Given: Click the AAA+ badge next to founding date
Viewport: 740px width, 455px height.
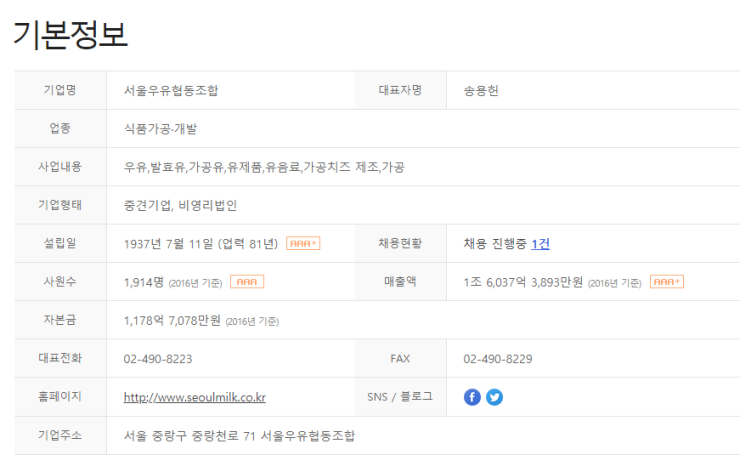Looking at the screenshot, I should pyautogui.click(x=303, y=243).
